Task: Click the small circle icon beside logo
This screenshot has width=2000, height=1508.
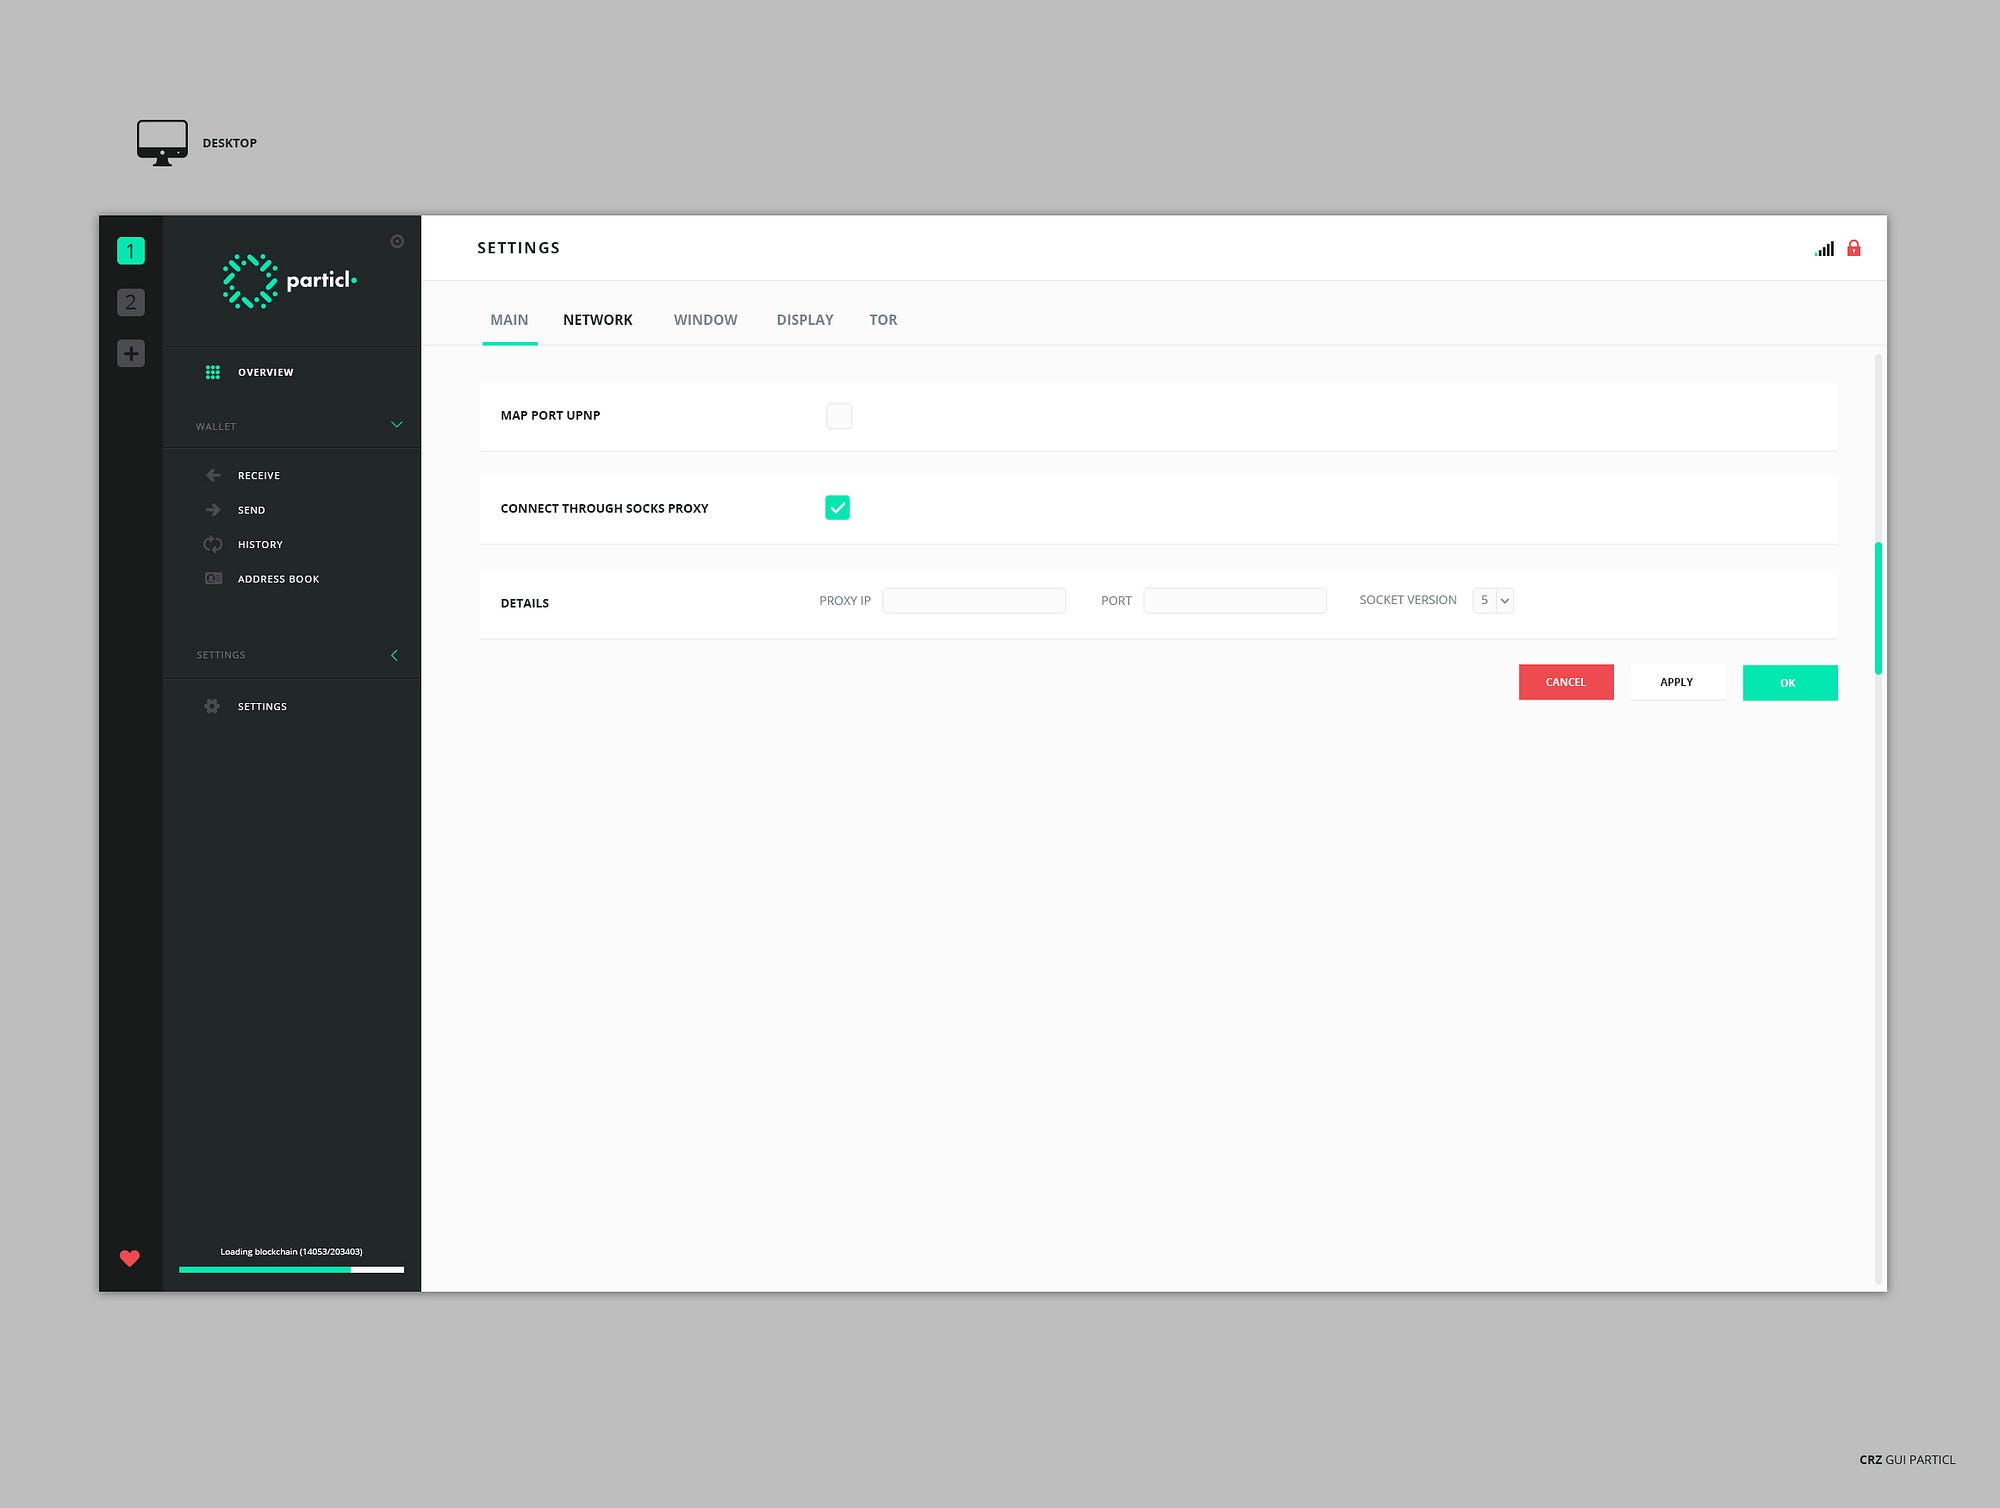Action: pos(397,241)
